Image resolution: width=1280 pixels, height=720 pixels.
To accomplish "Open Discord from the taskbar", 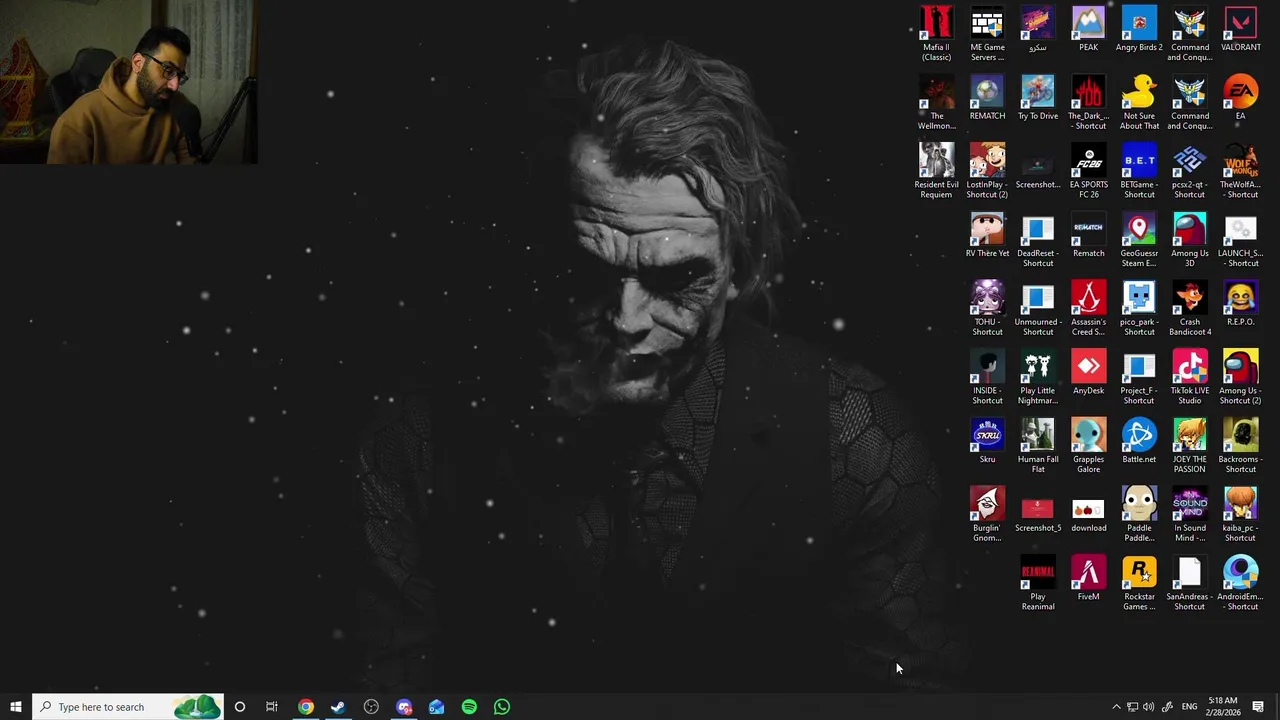I will 404,707.
